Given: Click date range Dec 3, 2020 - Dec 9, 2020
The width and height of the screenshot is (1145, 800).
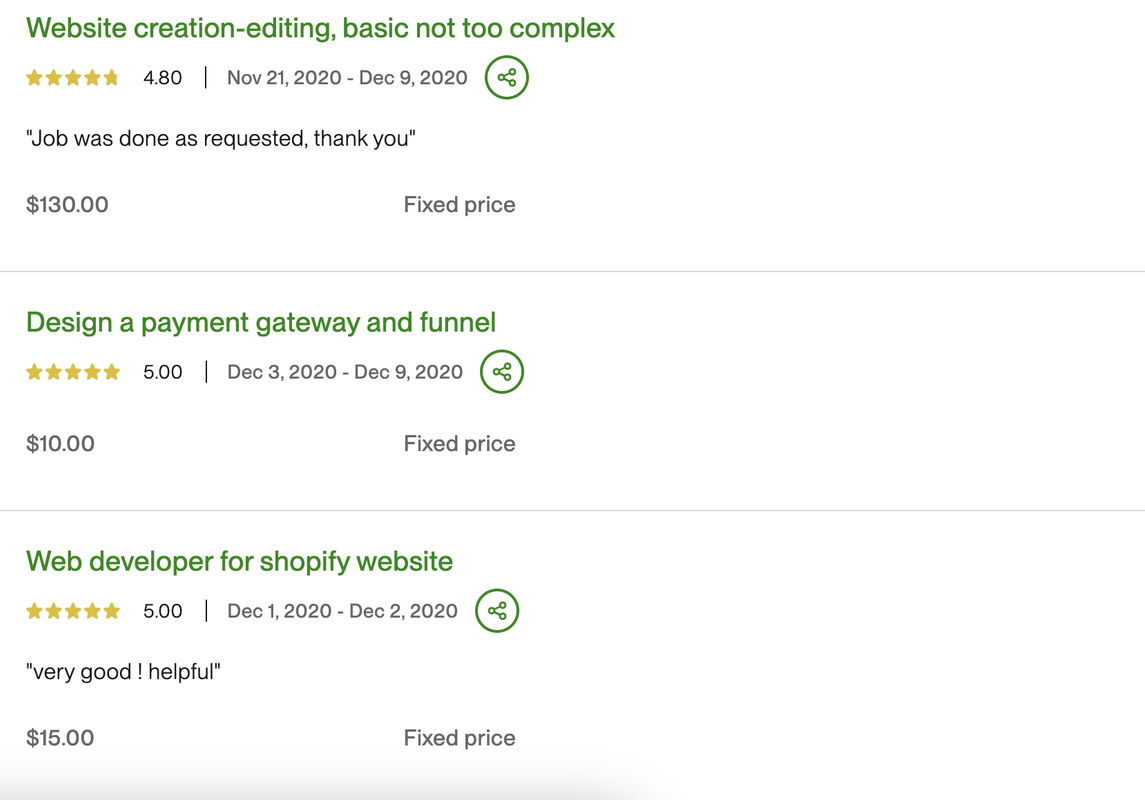Looking at the screenshot, I should (345, 372).
